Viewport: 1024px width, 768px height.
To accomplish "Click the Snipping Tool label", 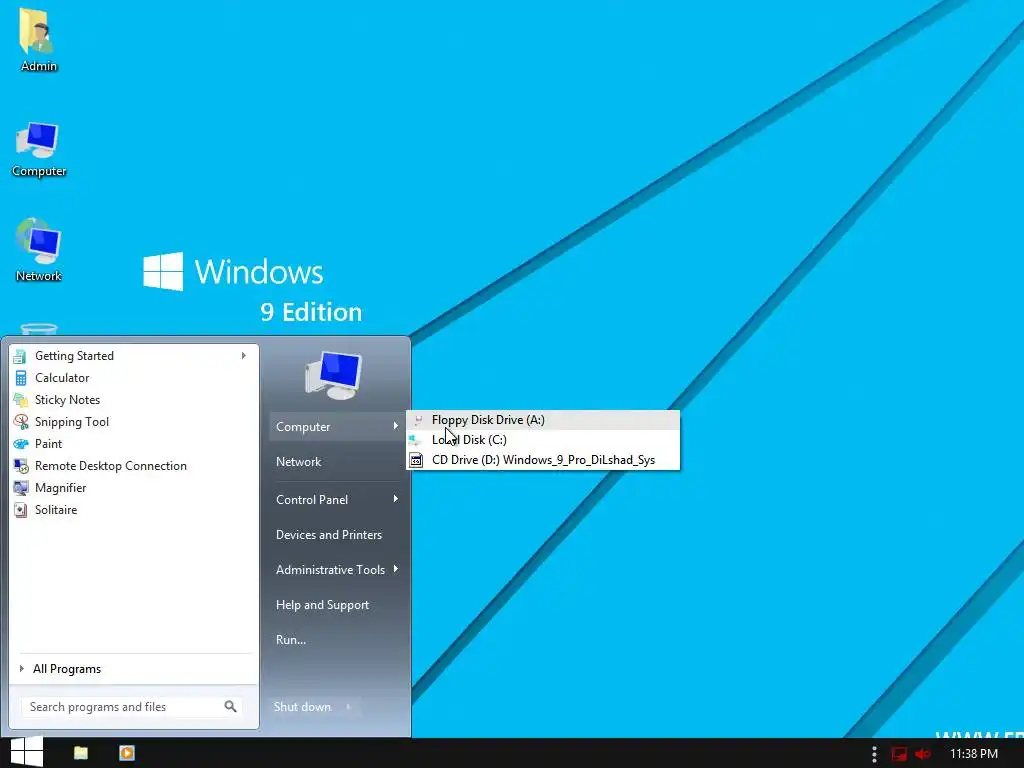I will 72,422.
